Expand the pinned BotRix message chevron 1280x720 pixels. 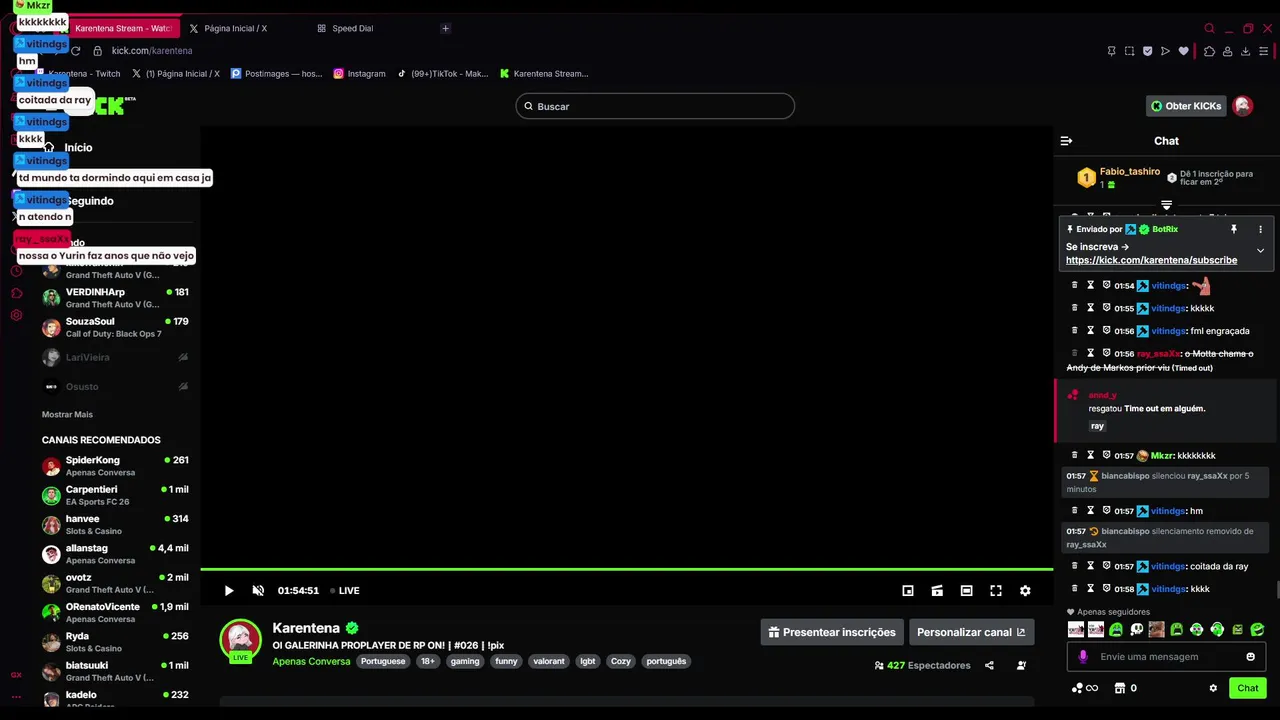[1260, 251]
